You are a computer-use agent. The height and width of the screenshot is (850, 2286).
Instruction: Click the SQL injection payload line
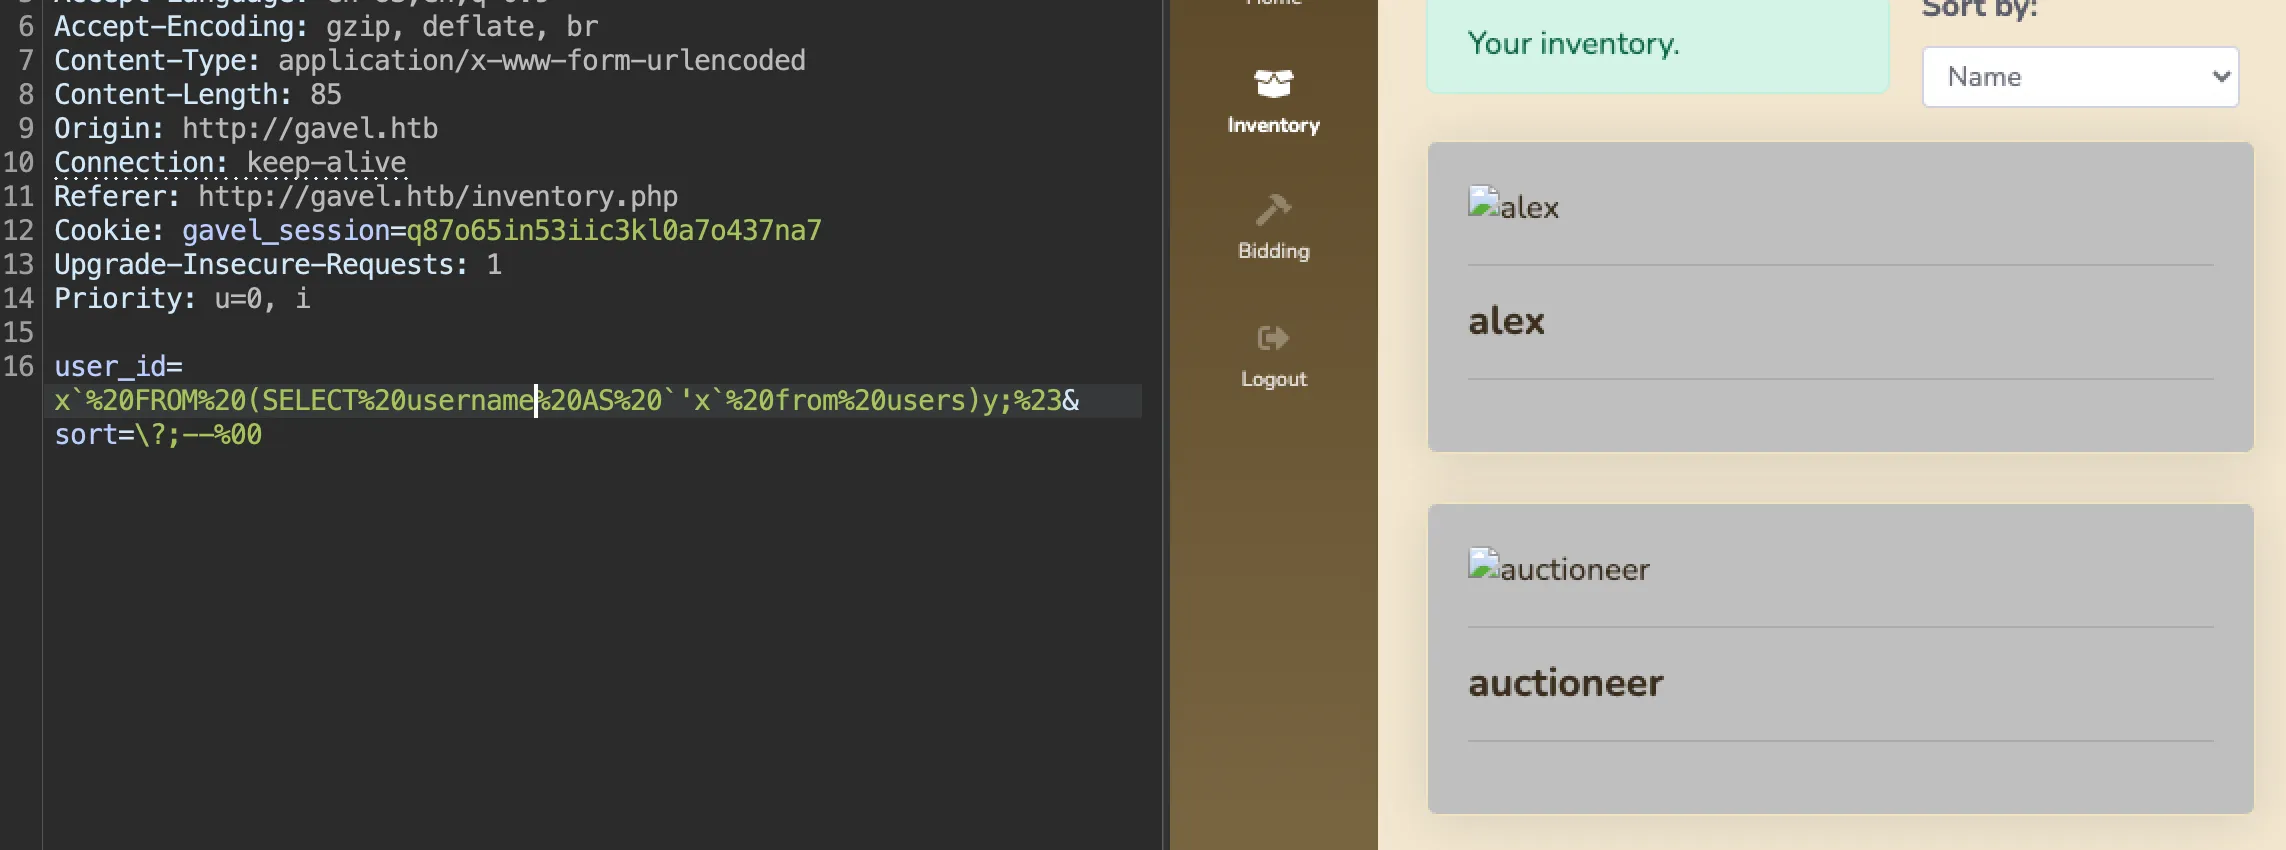(566, 401)
